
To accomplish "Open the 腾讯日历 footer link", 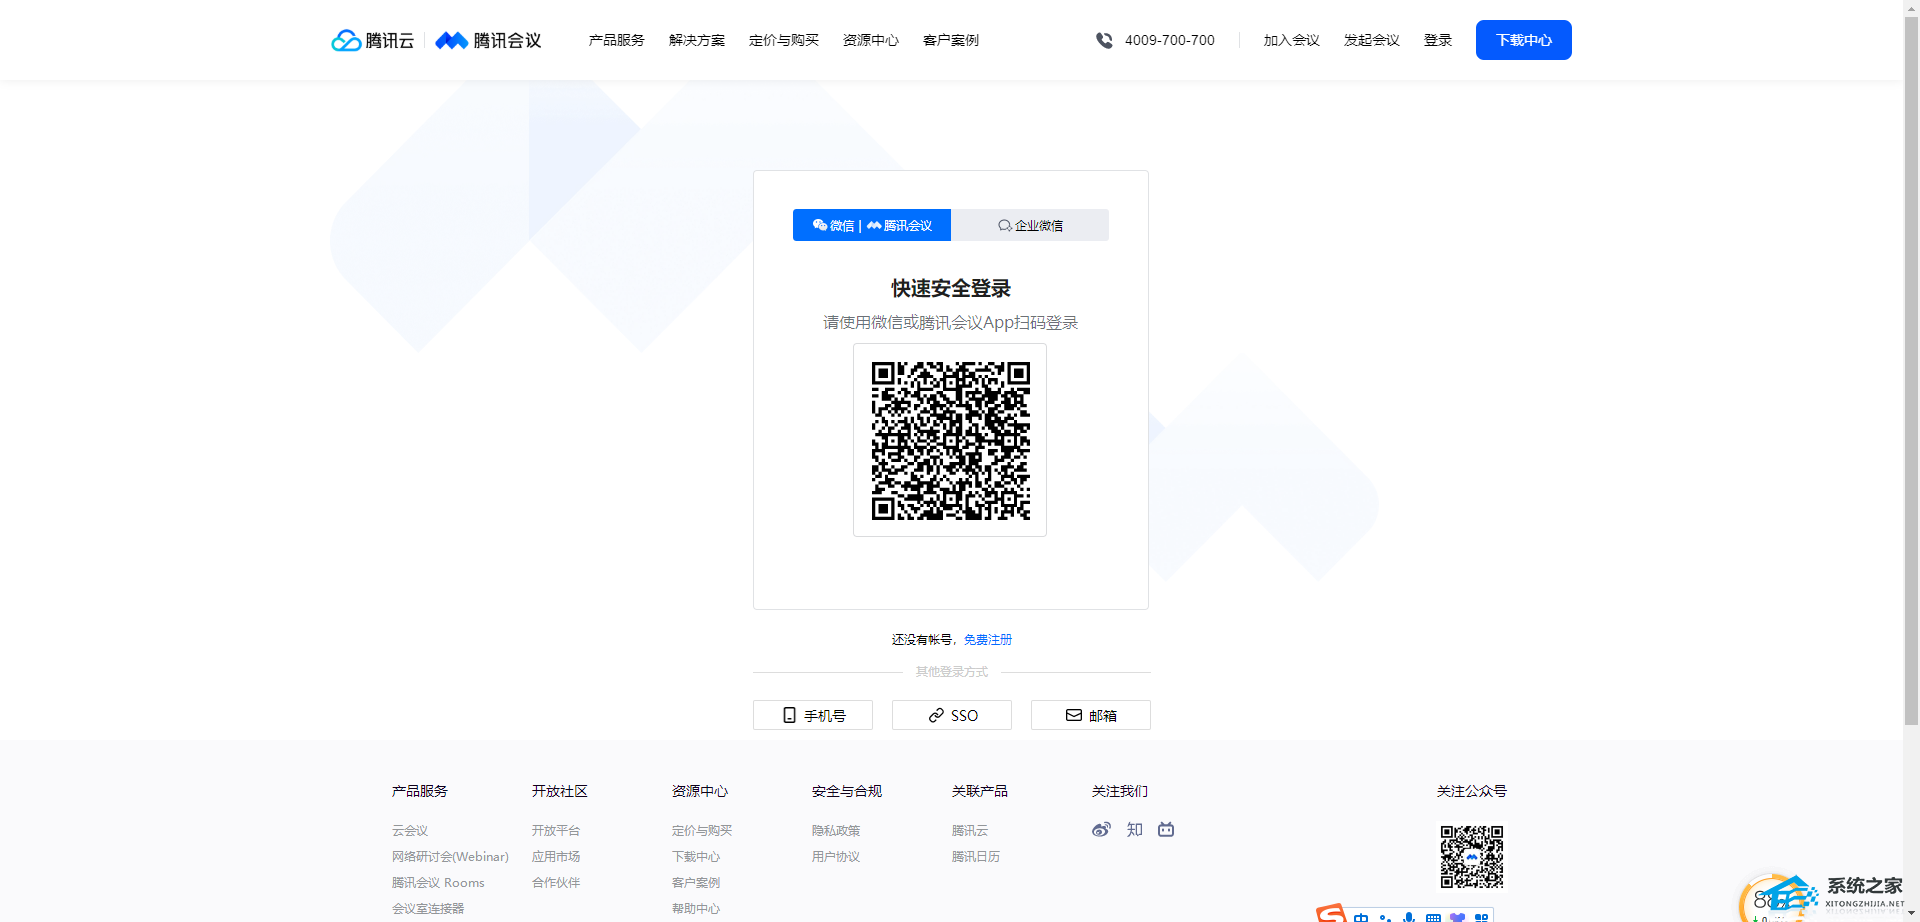I will pyautogui.click(x=976, y=857).
